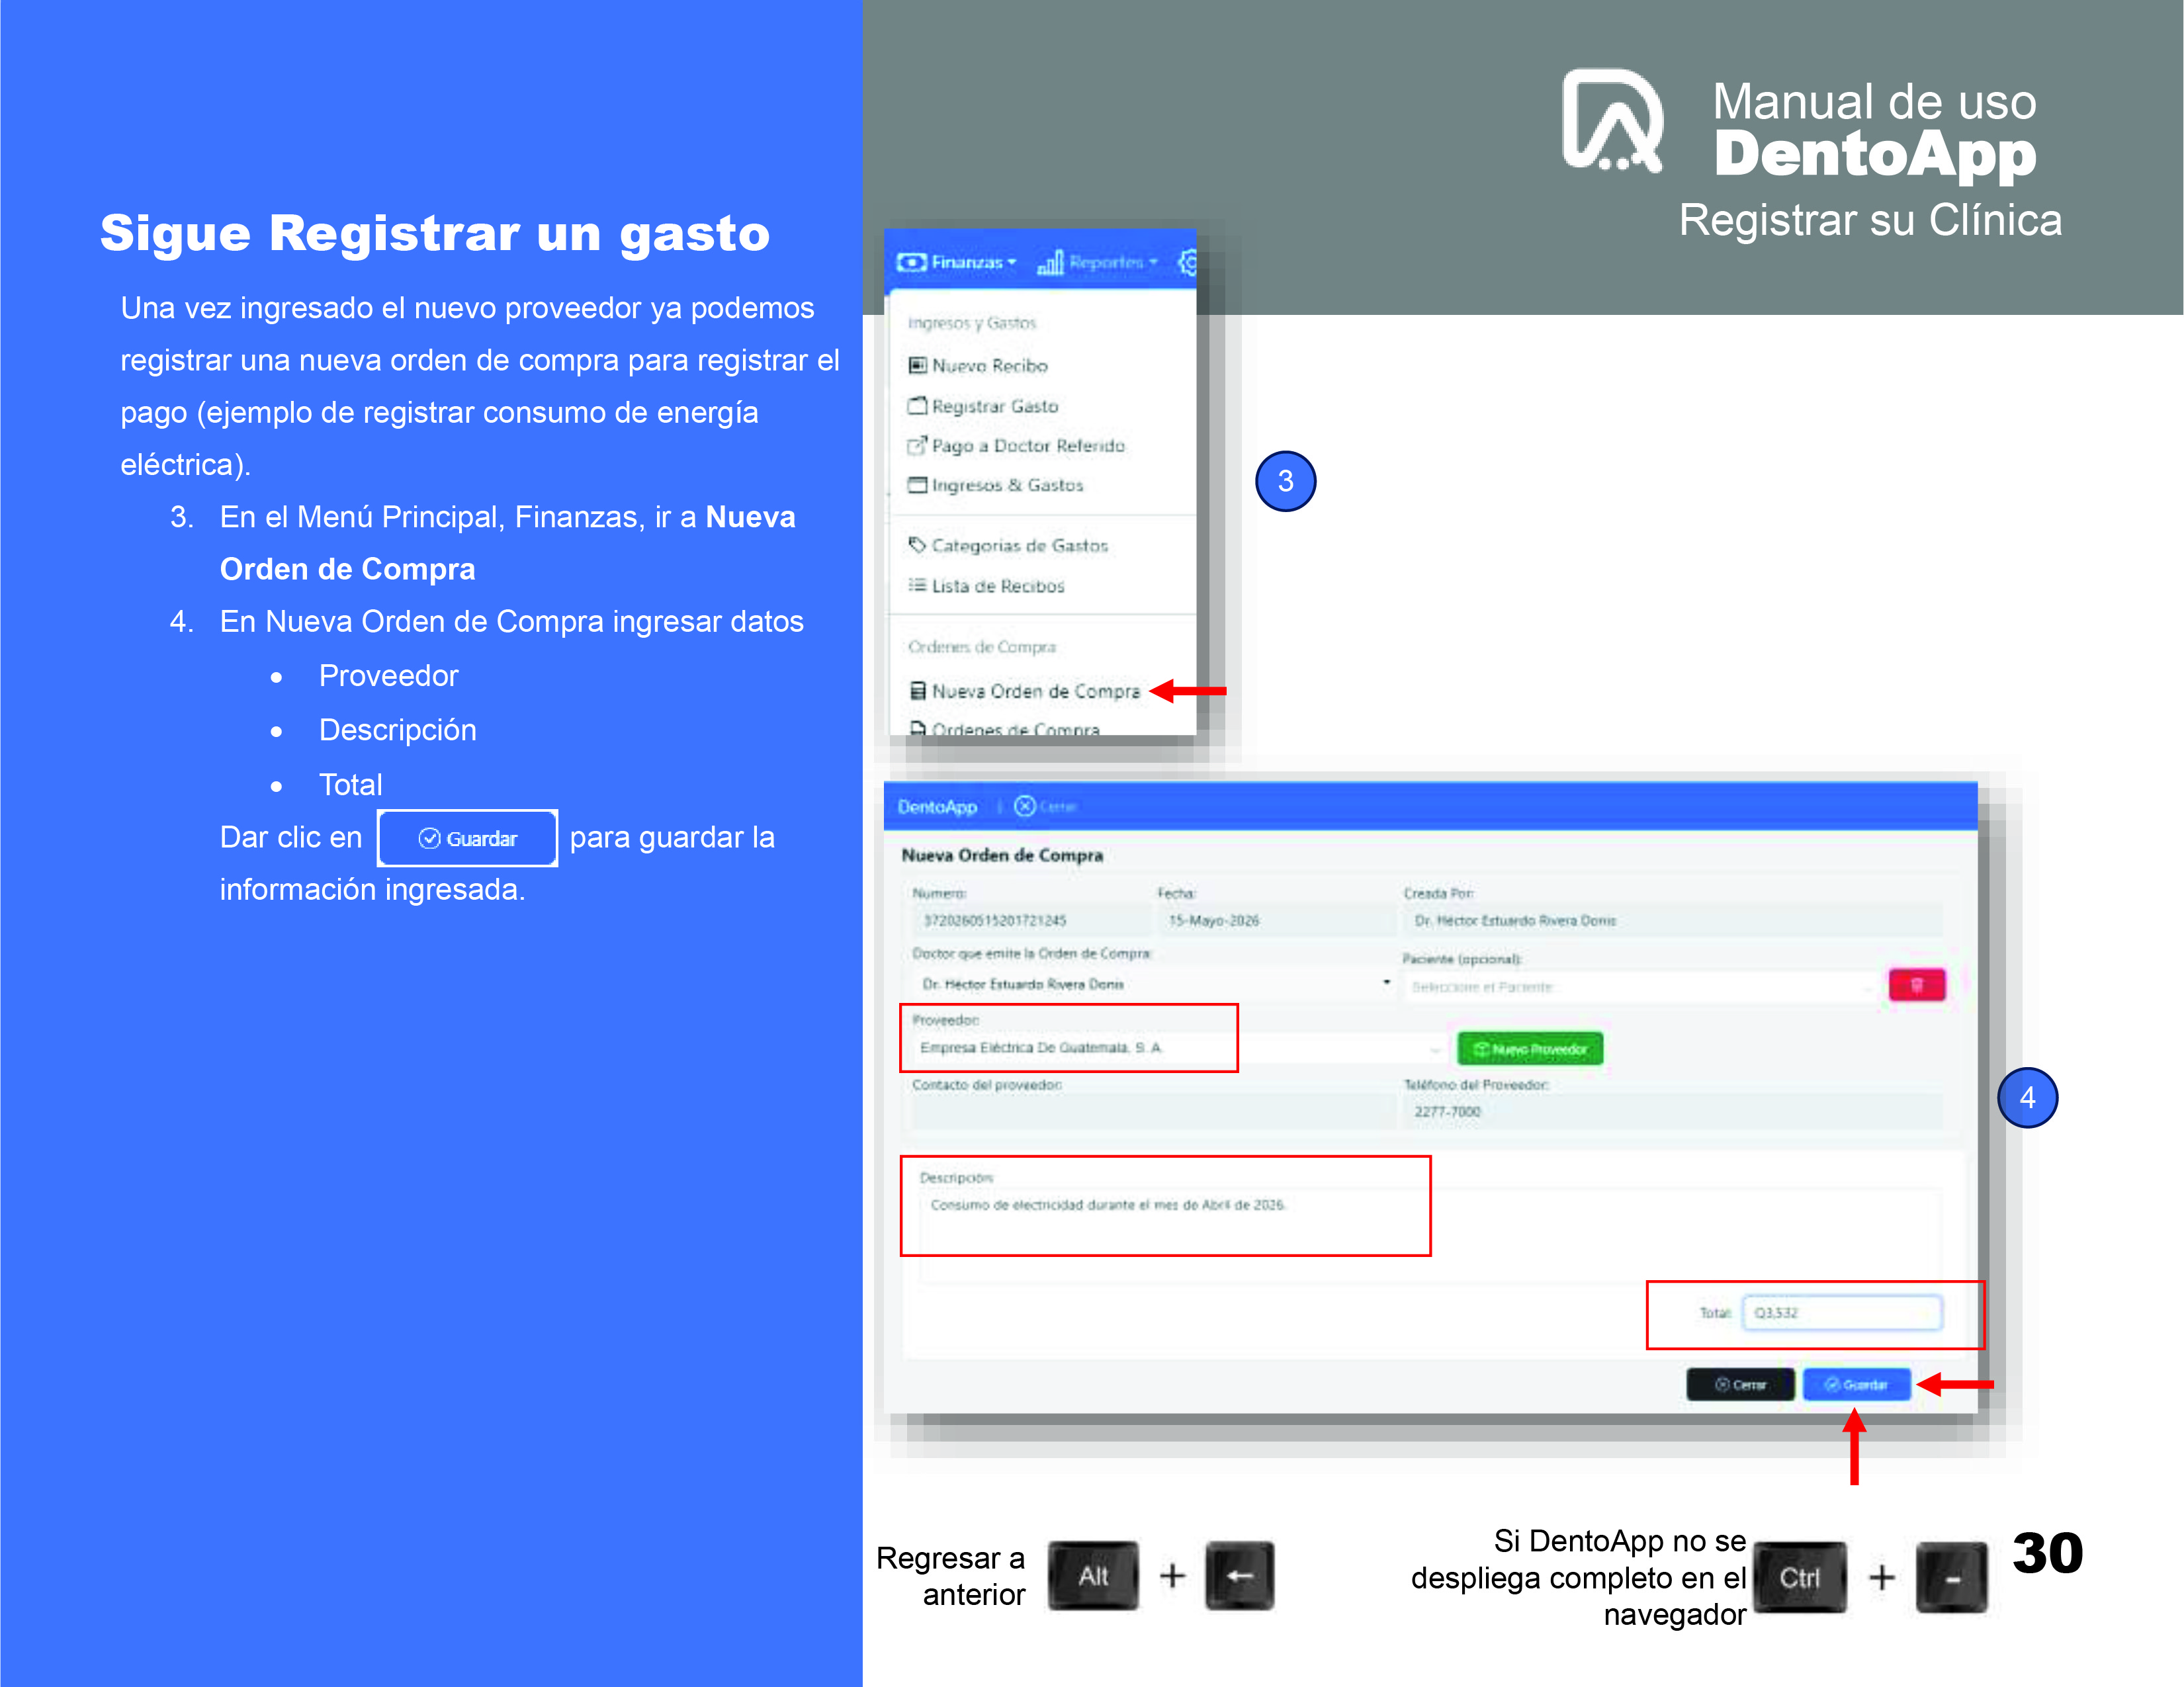2184x1687 pixels.
Task: Click the blue Guardar button in the form
Action: click(x=1856, y=1385)
